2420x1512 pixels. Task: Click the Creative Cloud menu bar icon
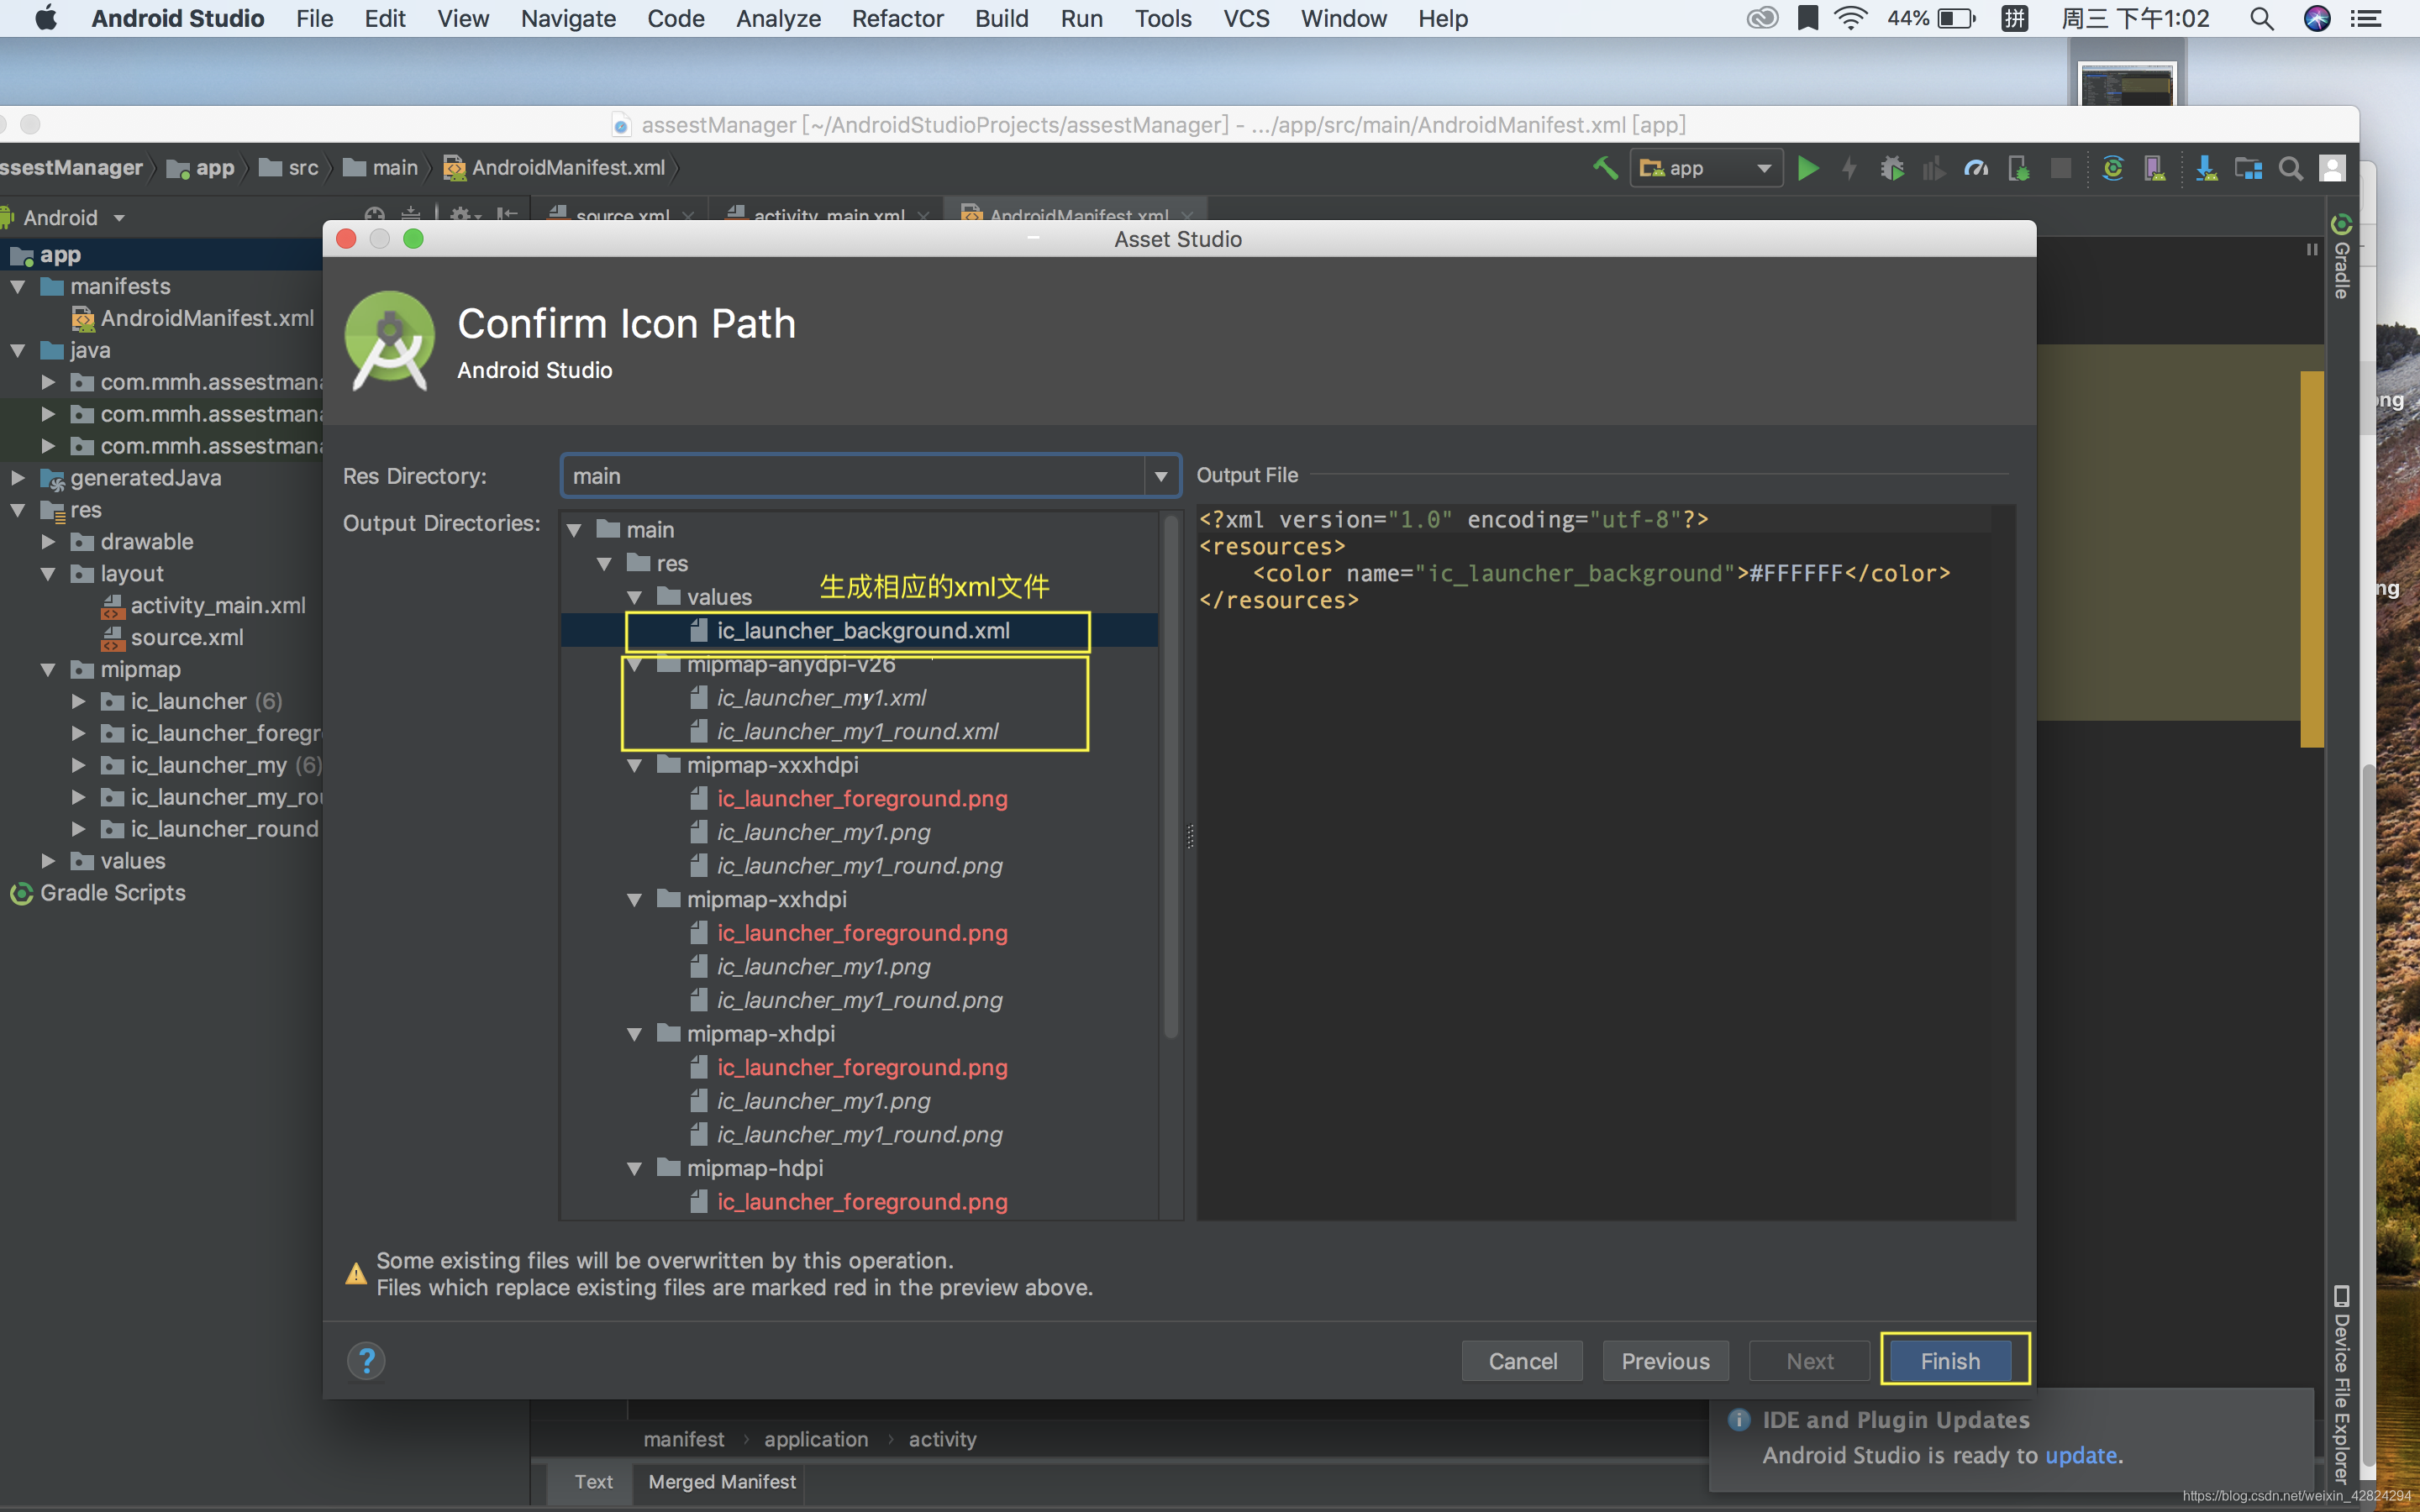point(1762,18)
